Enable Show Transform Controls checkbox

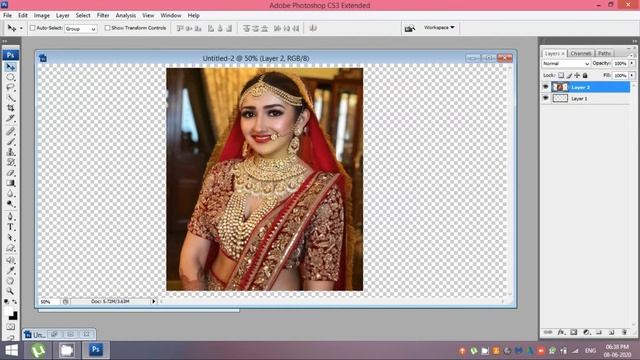coord(107,28)
